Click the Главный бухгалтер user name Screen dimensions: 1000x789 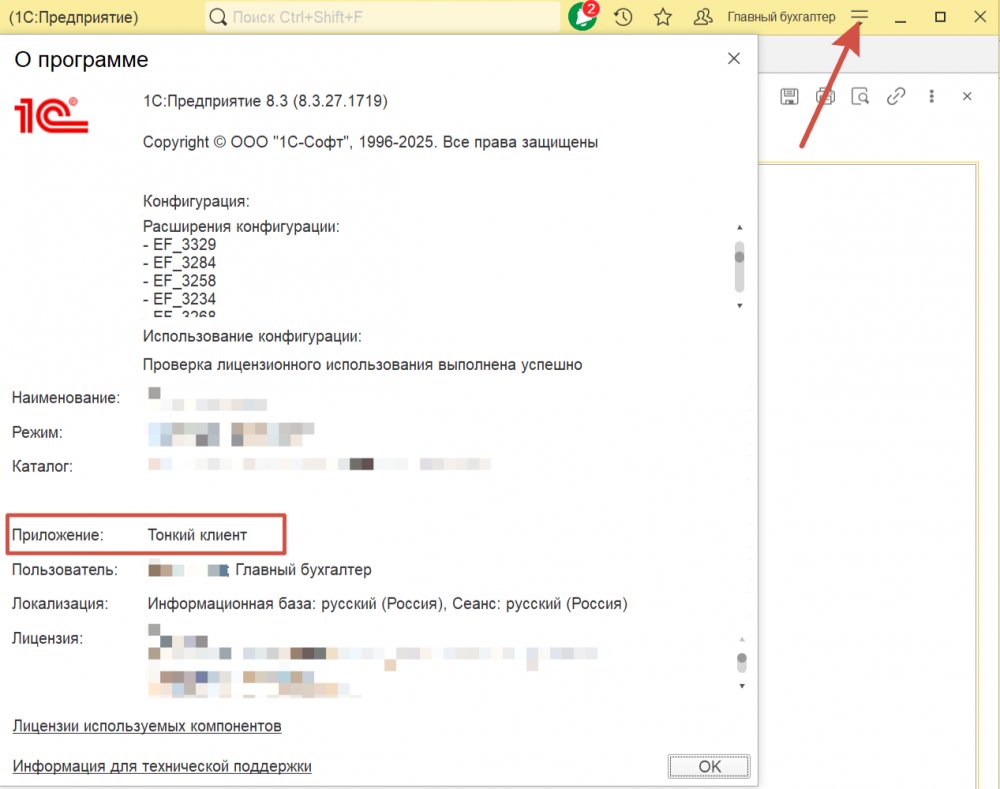click(x=781, y=17)
